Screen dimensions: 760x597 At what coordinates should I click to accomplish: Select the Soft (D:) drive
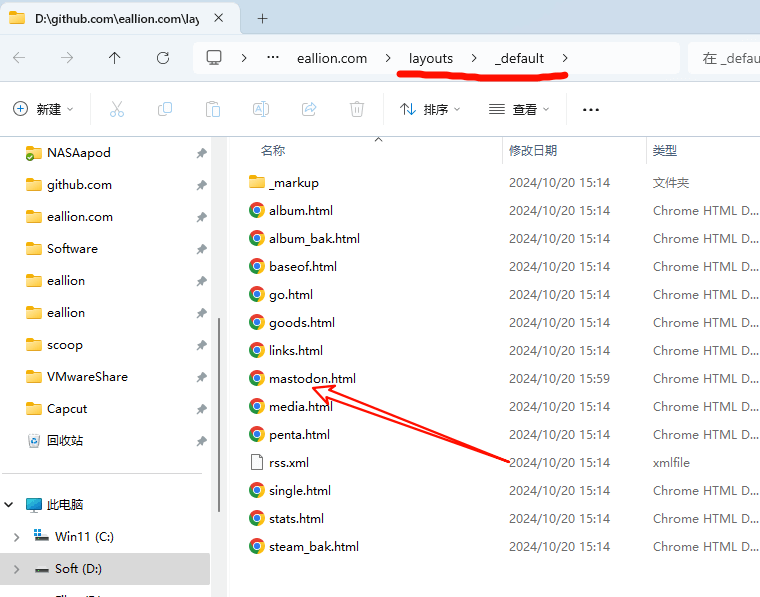tap(78, 568)
